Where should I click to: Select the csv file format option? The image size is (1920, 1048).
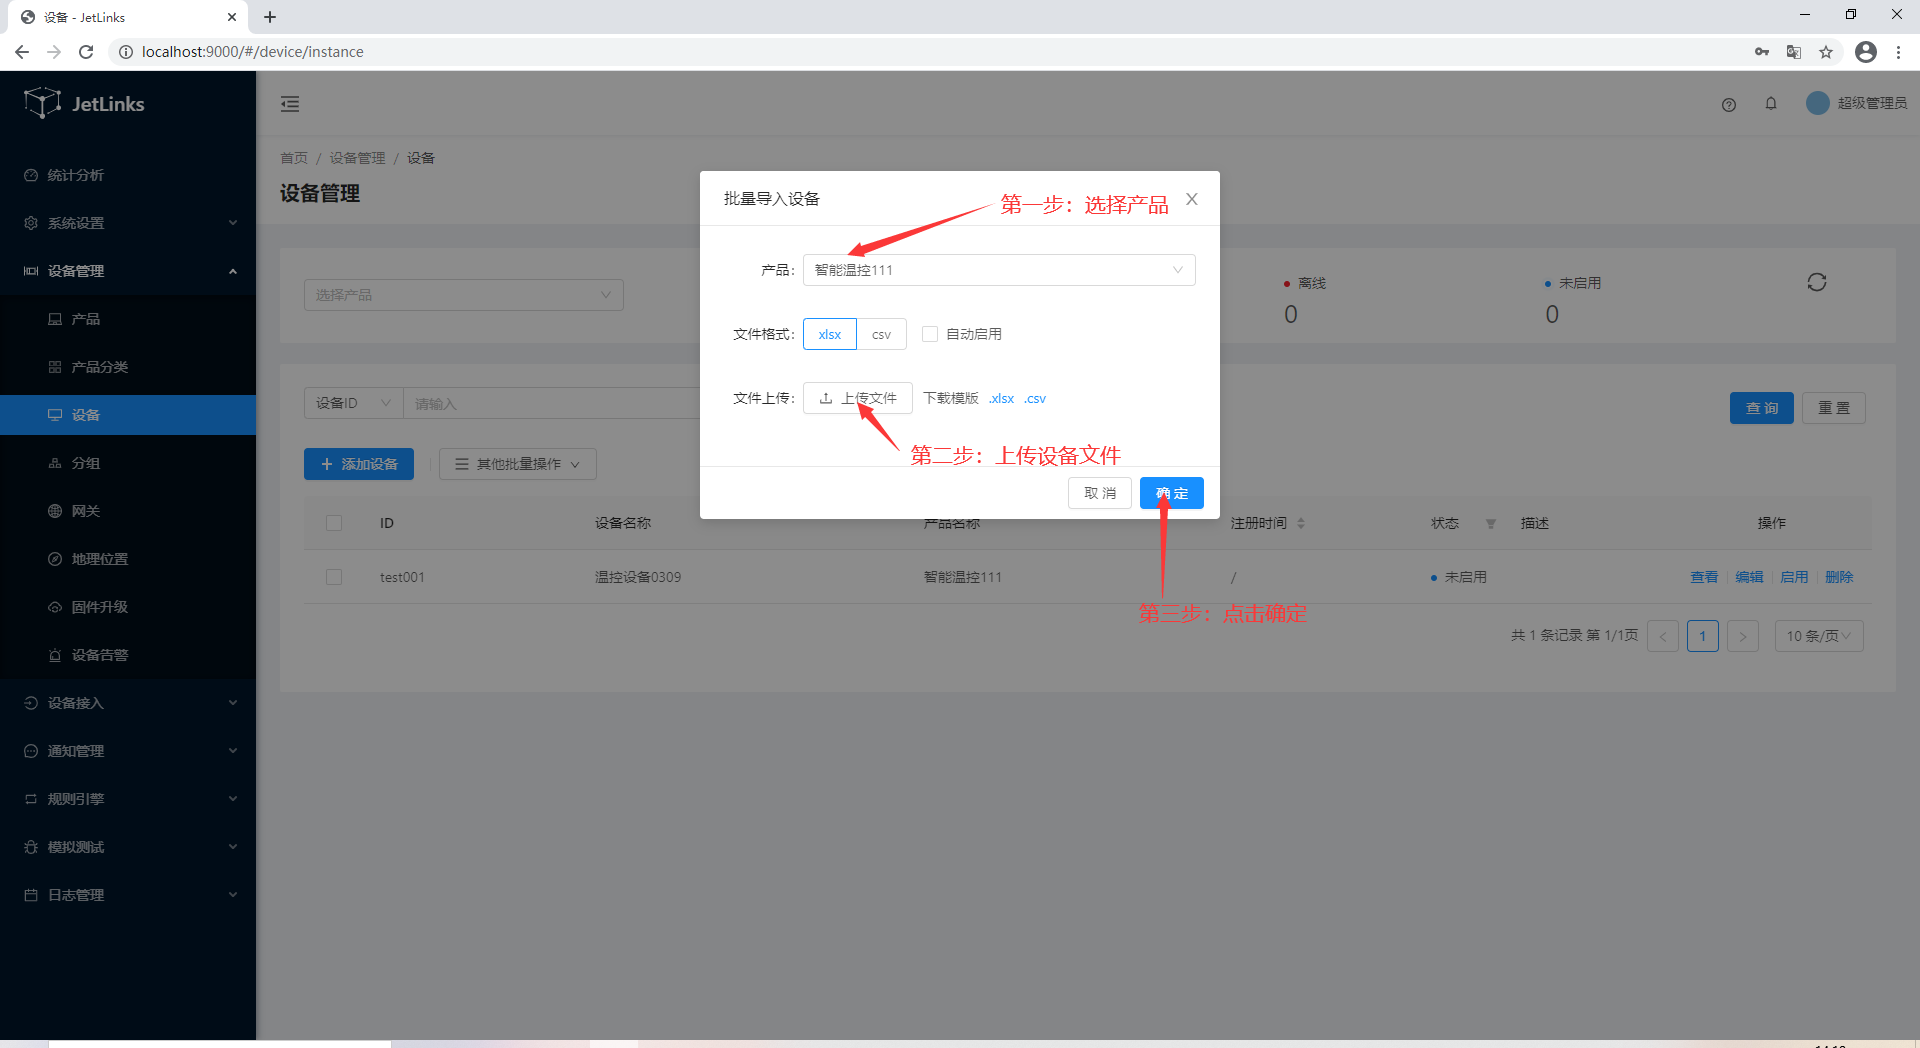[x=880, y=334]
